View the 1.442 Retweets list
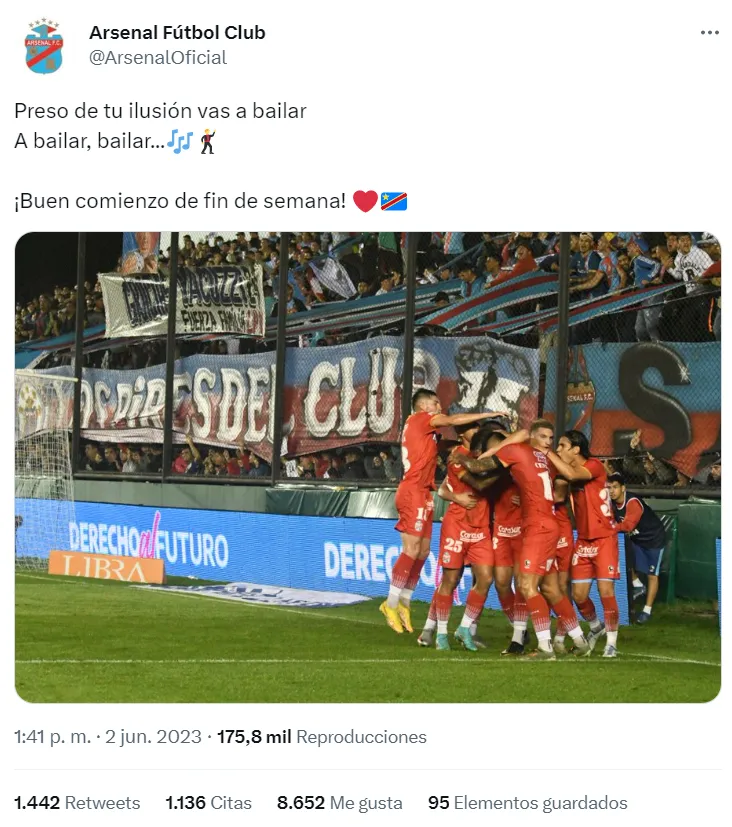 [77, 802]
